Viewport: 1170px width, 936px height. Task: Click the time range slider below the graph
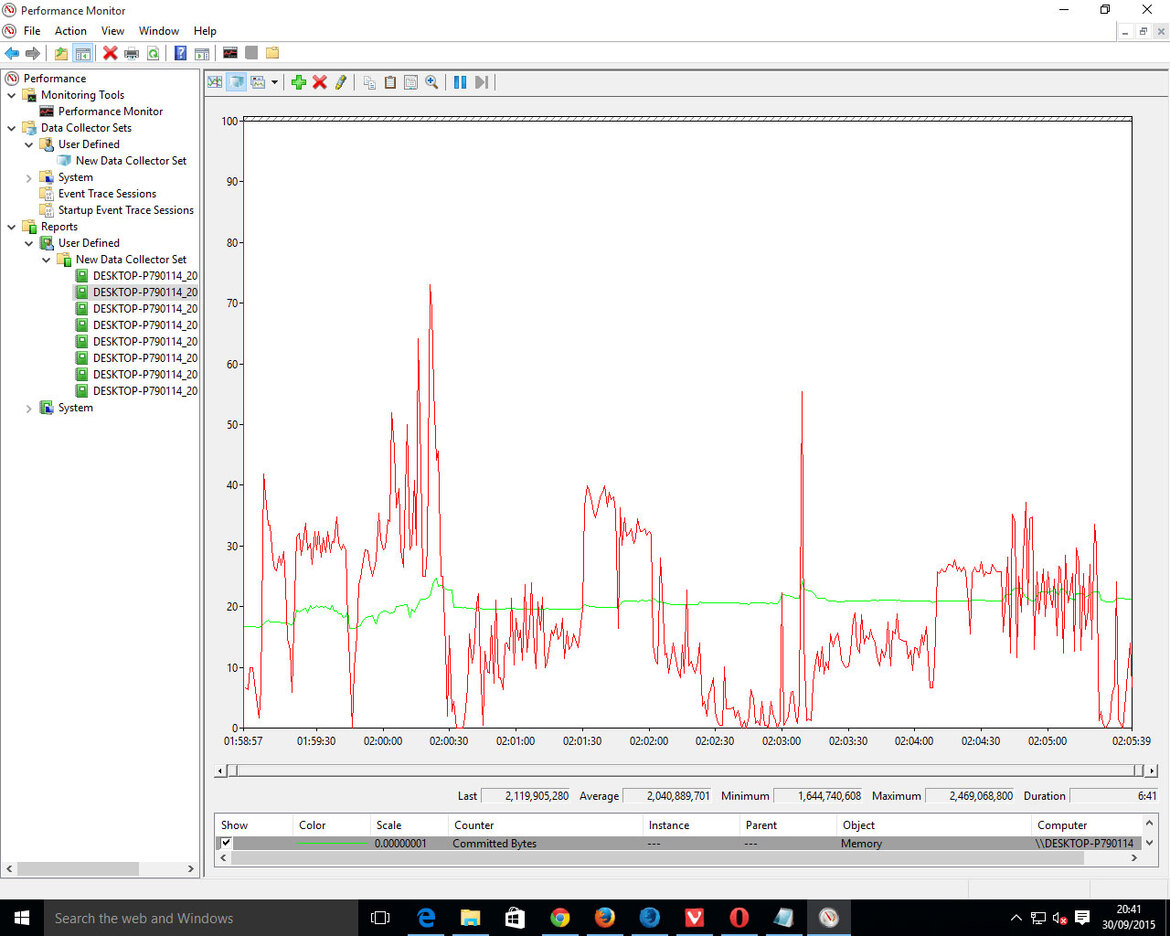click(686, 770)
